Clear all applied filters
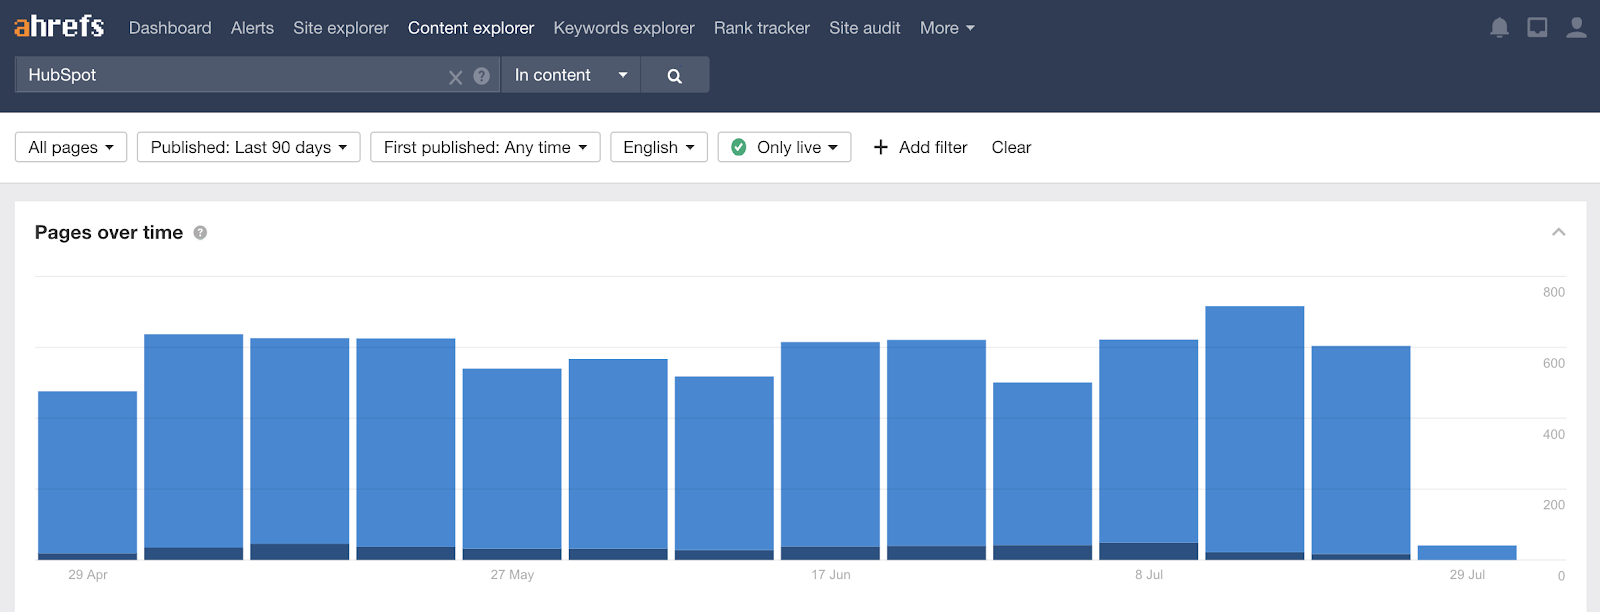1600x612 pixels. tap(1011, 147)
